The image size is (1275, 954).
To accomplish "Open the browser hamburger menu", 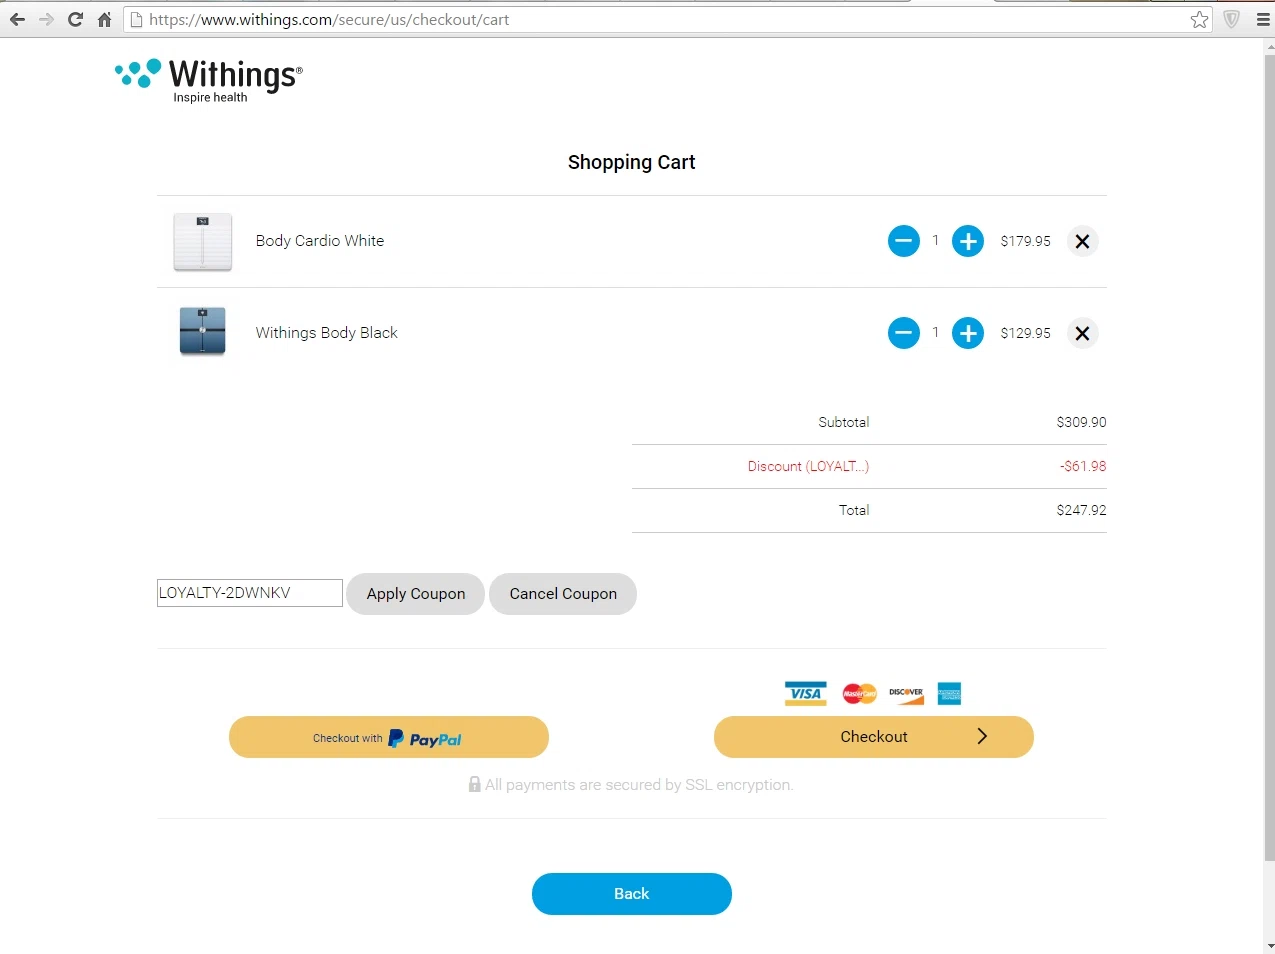I will (1263, 19).
